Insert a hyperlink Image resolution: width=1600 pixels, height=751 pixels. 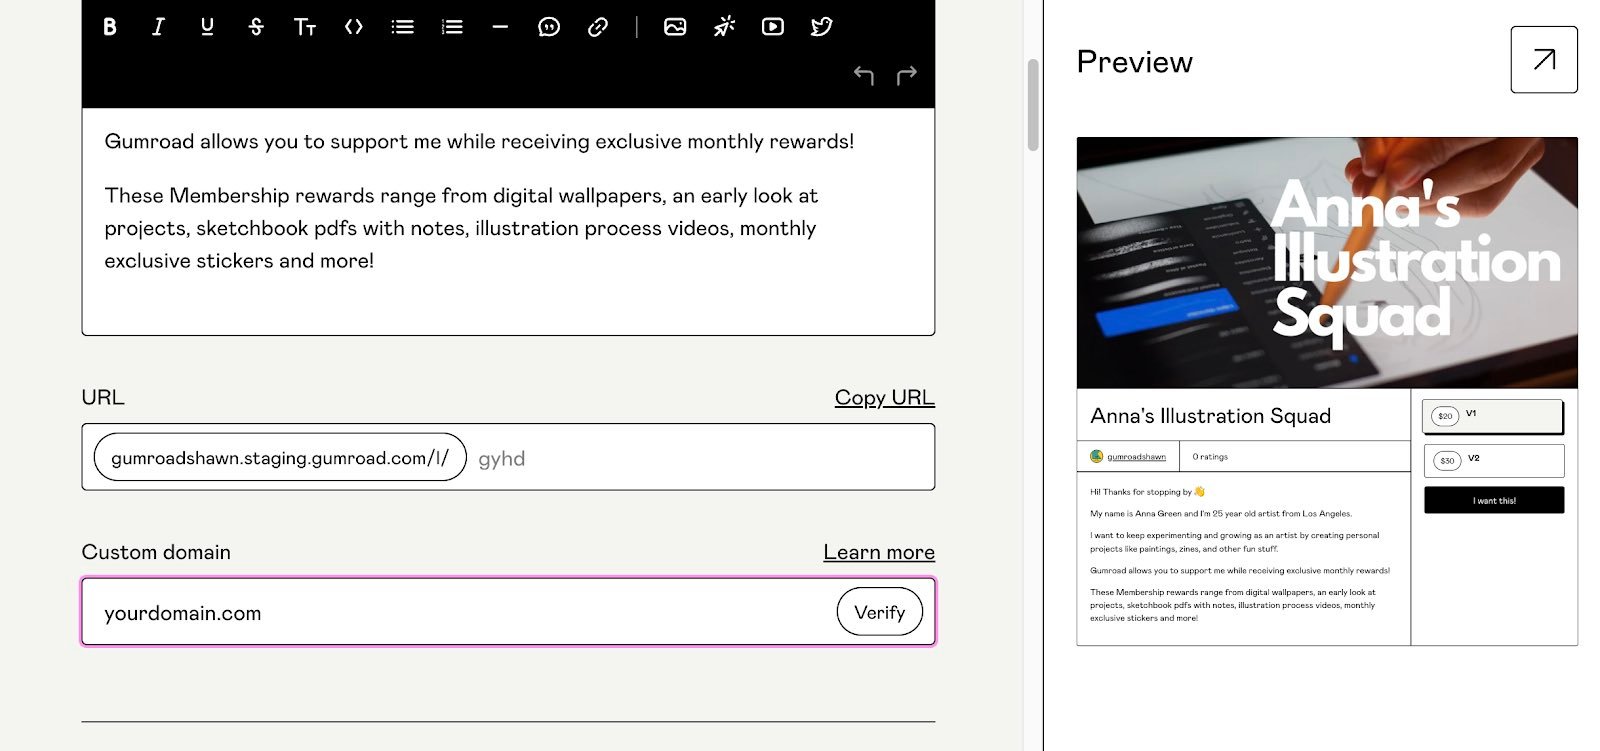(x=598, y=27)
